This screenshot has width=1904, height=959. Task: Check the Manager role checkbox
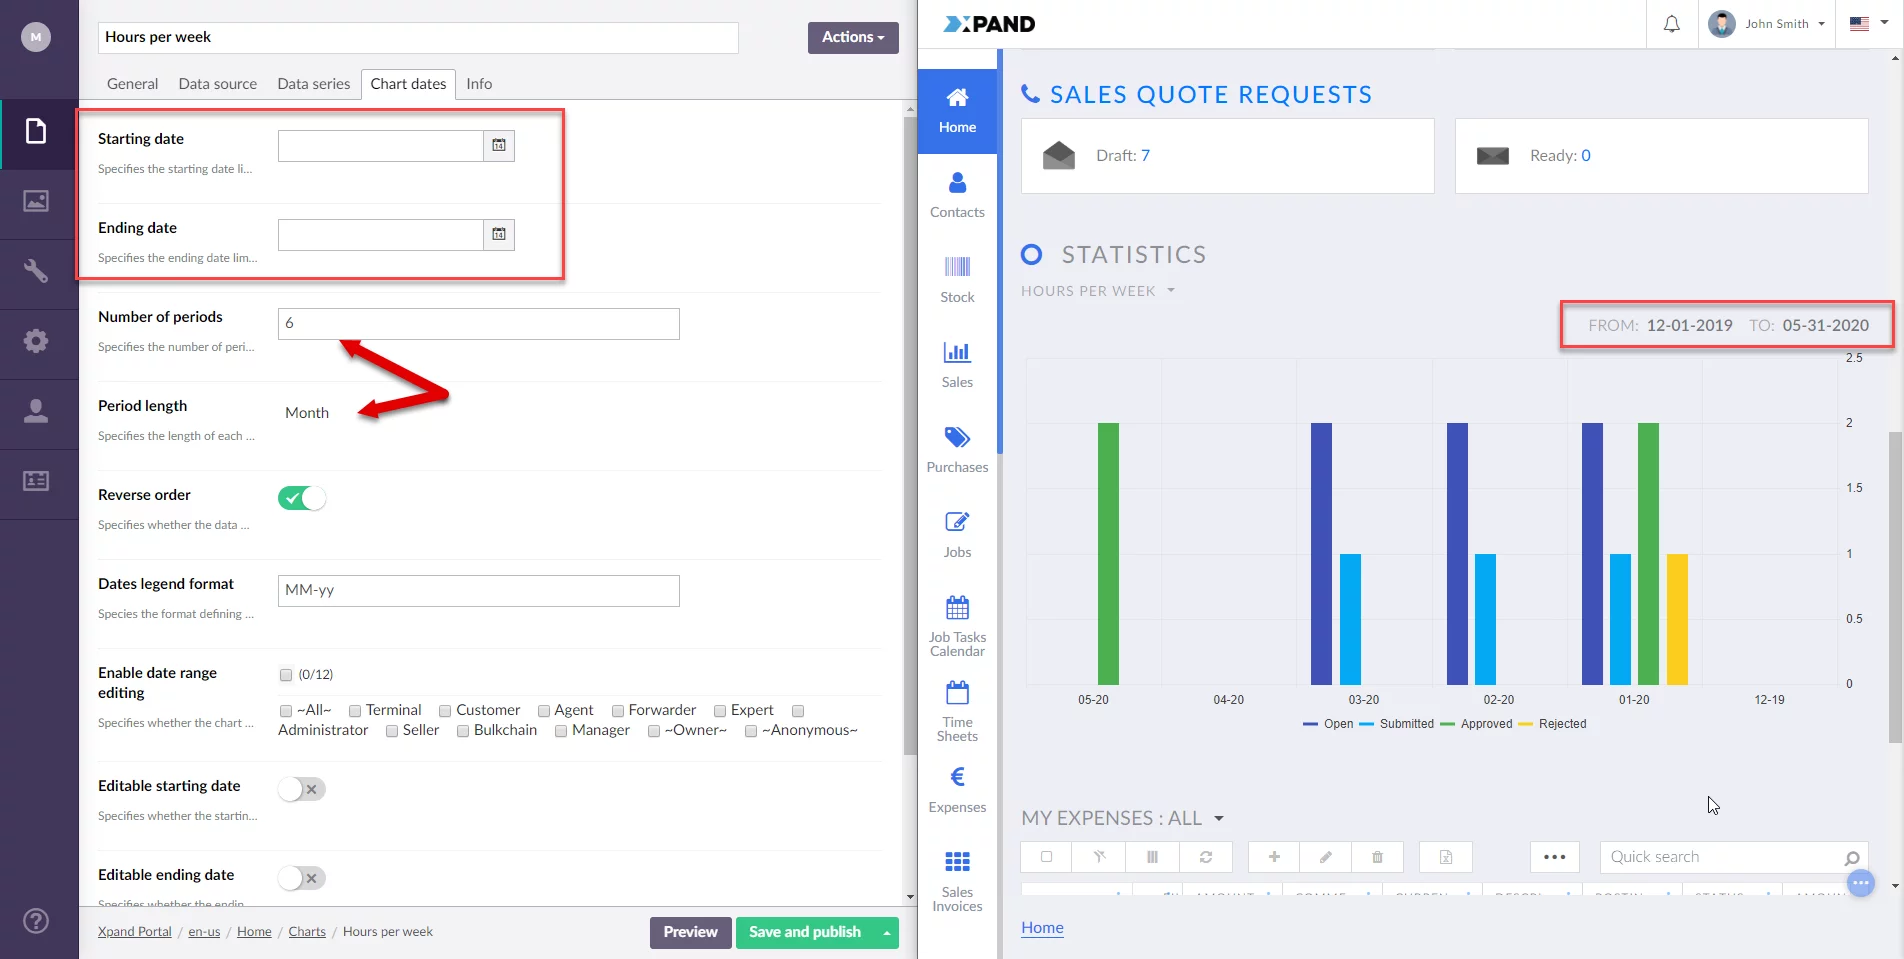pos(561,731)
